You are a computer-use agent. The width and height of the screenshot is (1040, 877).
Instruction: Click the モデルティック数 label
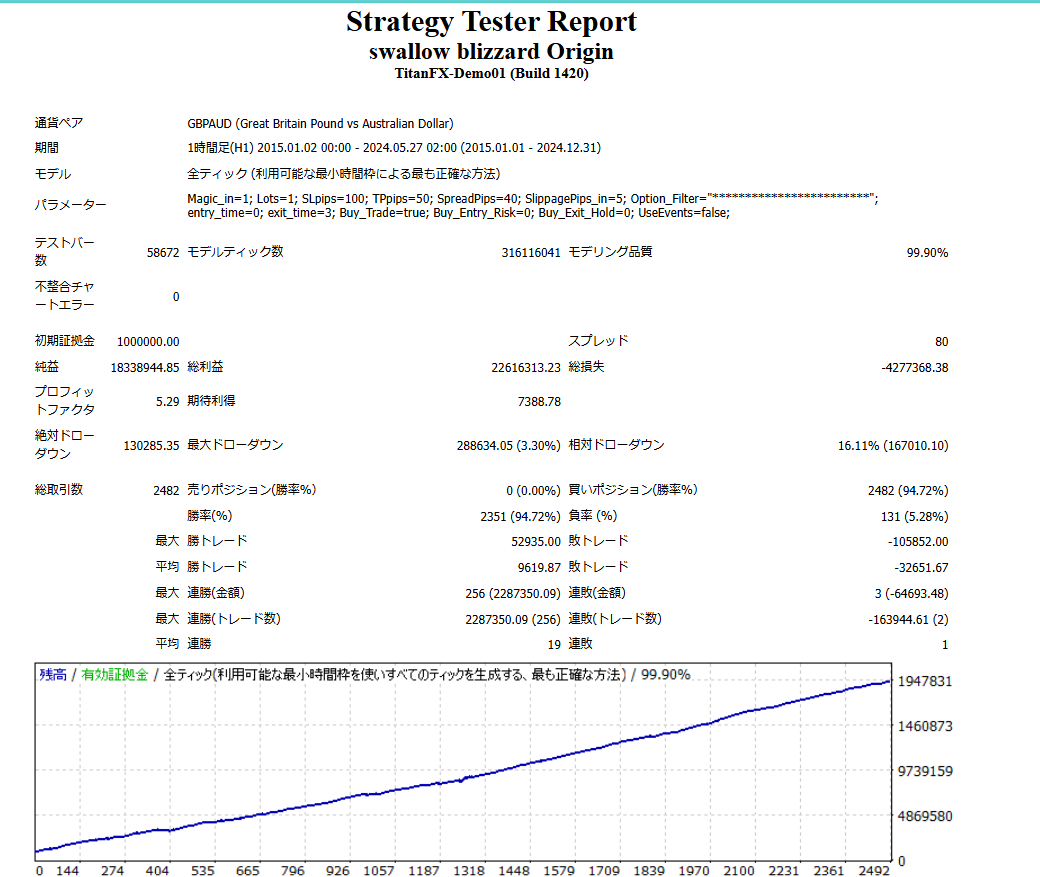click(235, 252)
